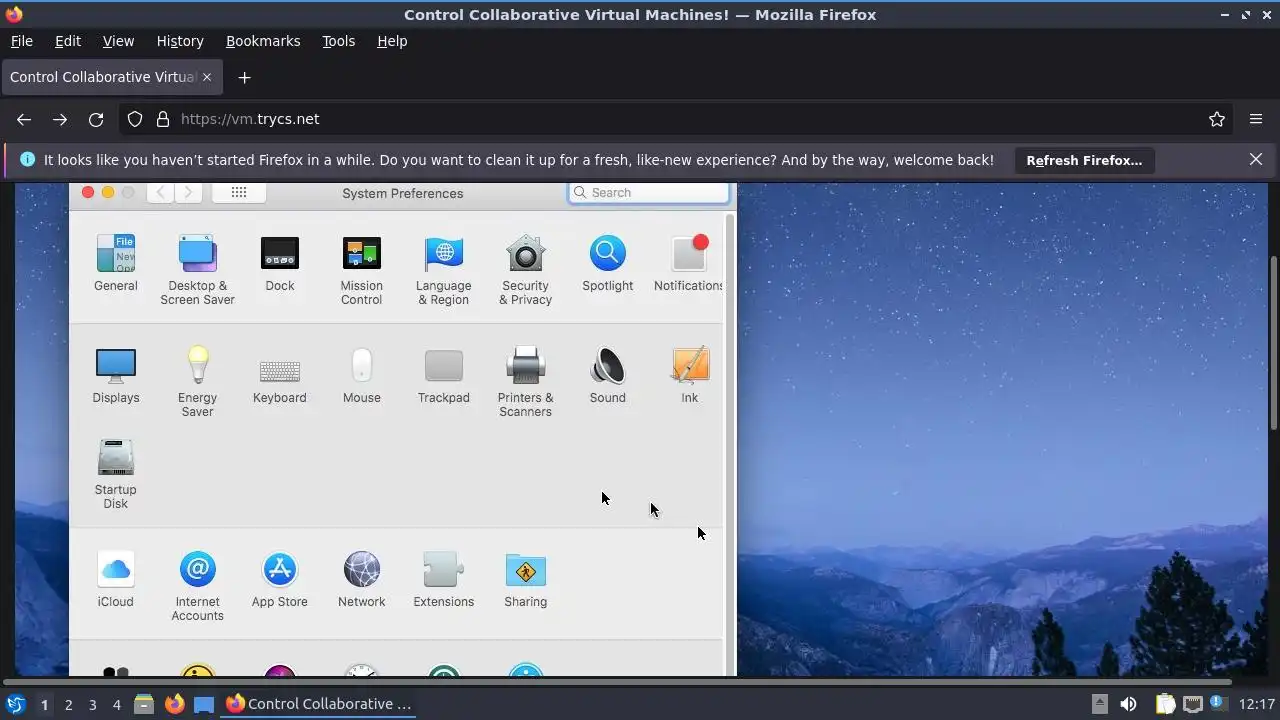Open Printers & Scanners preferences
This screenshot has width=1280, height=720.
pyautogui.click(x=525, y=382)
